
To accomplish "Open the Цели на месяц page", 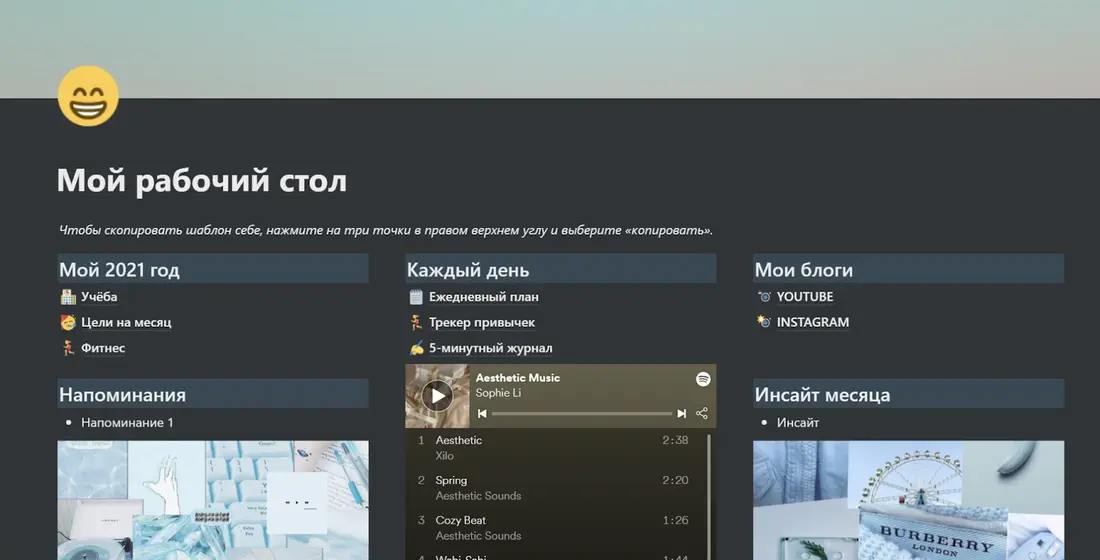I will tap(126, 322).
